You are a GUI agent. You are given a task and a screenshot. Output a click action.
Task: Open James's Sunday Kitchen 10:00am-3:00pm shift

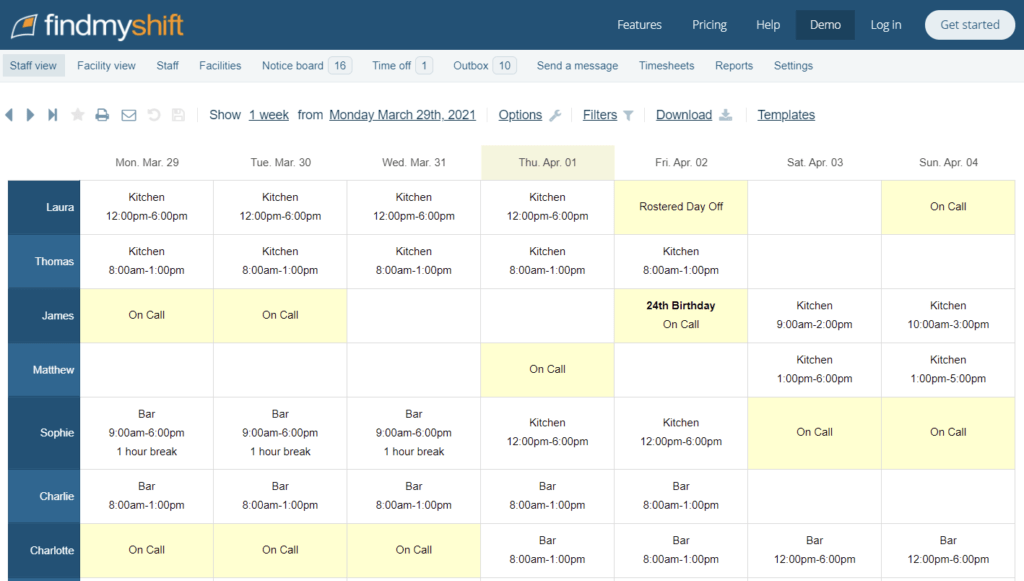click(948, 315)
